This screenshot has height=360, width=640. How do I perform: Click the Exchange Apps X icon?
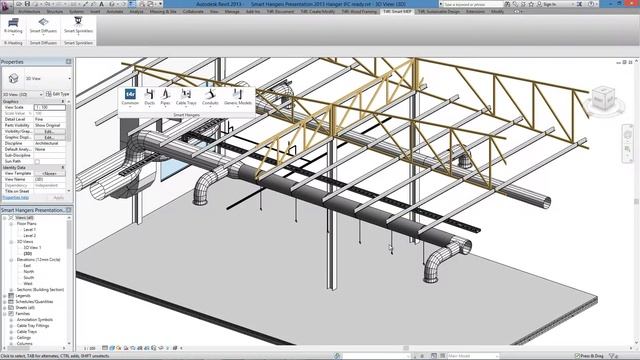579,4
